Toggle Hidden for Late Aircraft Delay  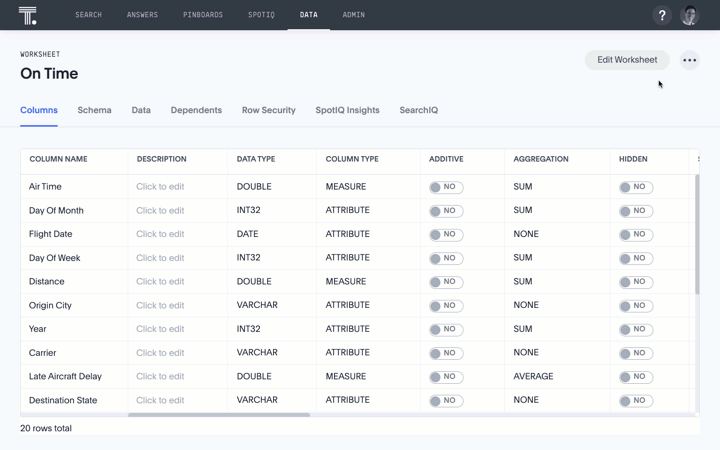(x=636, y=377)
